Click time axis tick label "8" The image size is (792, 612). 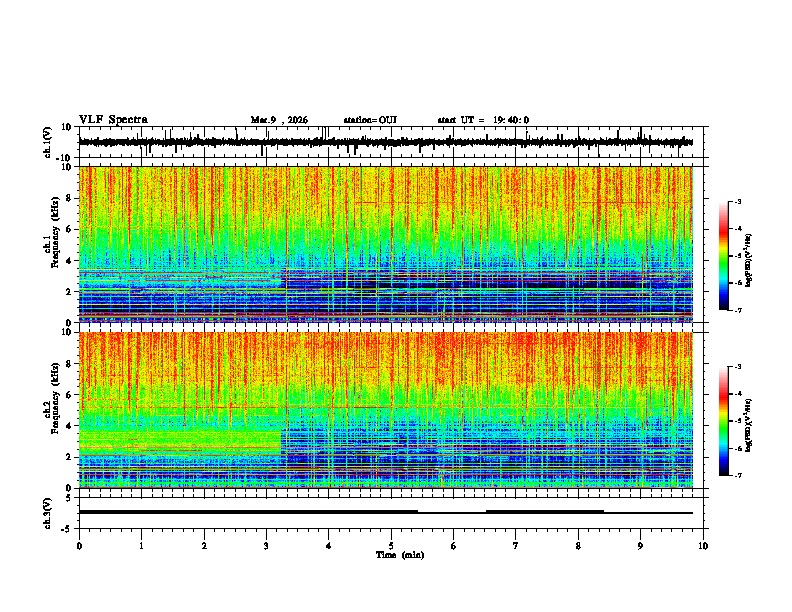[578, 546]
